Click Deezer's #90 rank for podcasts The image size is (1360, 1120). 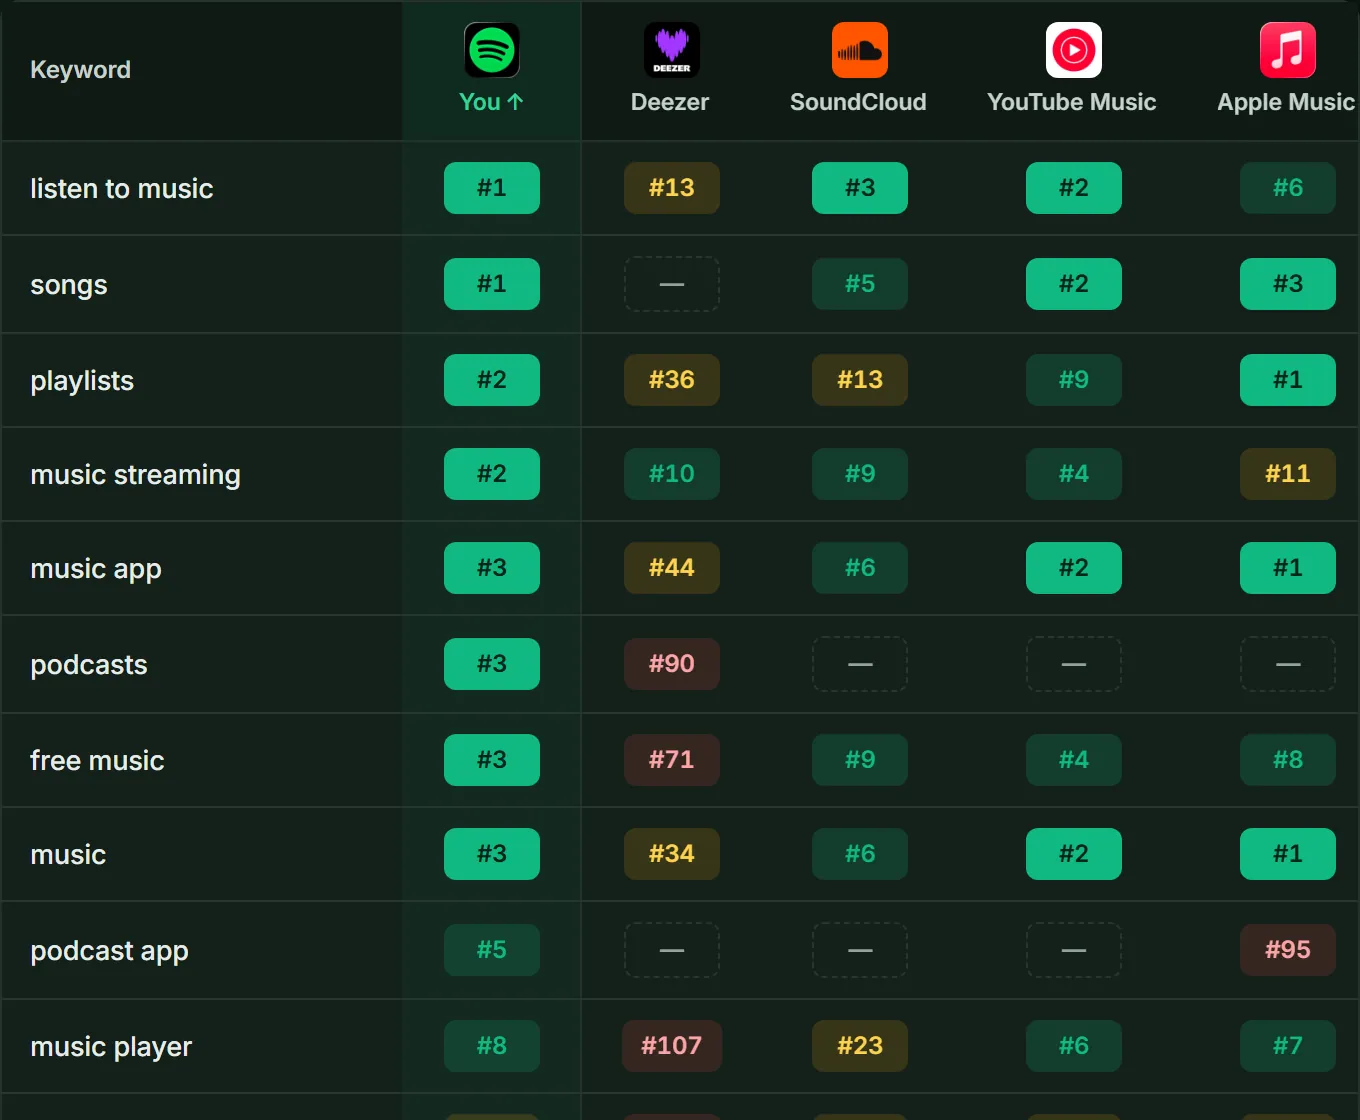click(672, 664)
